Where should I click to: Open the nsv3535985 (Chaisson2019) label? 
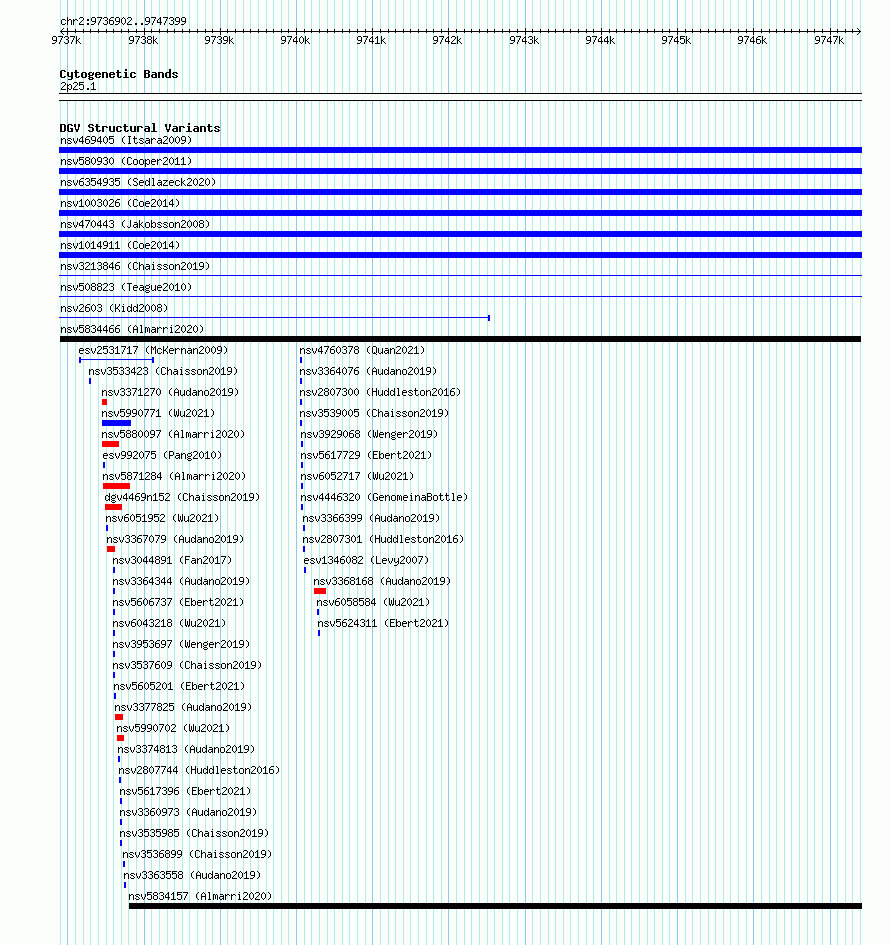(x=194, y=834)
